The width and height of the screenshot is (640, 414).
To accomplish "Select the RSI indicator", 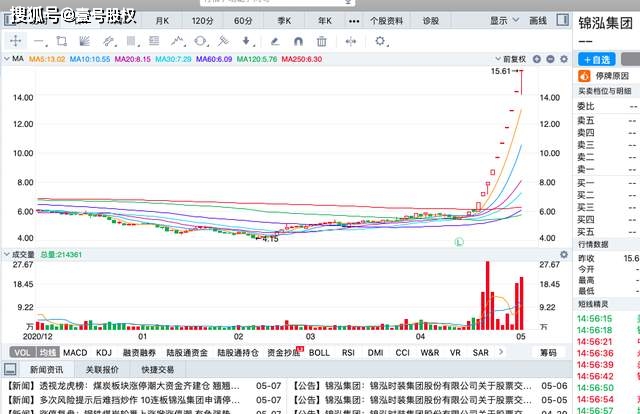I will [x=348, y=353].
